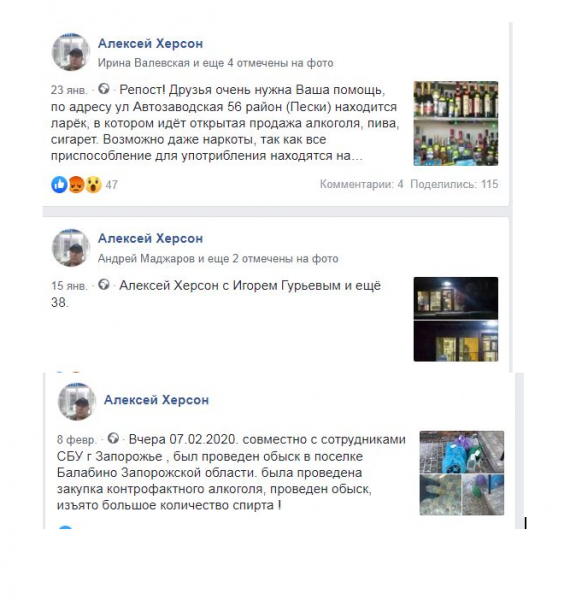The height and width of the screenshot is (600, 576).
Task: Open the Алексей Херсон name link on the first post
Action: [150, 44]
